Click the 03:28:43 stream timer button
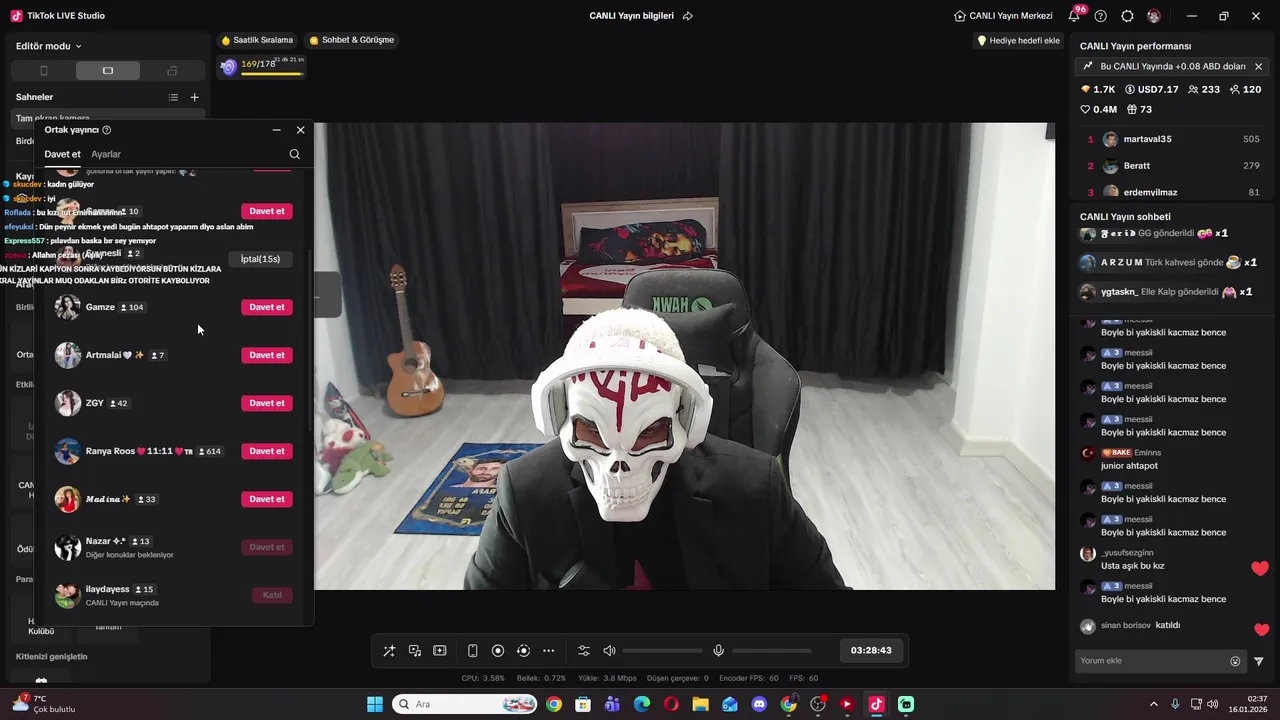This screenshot has width=1280, height=720. point(871,650)
